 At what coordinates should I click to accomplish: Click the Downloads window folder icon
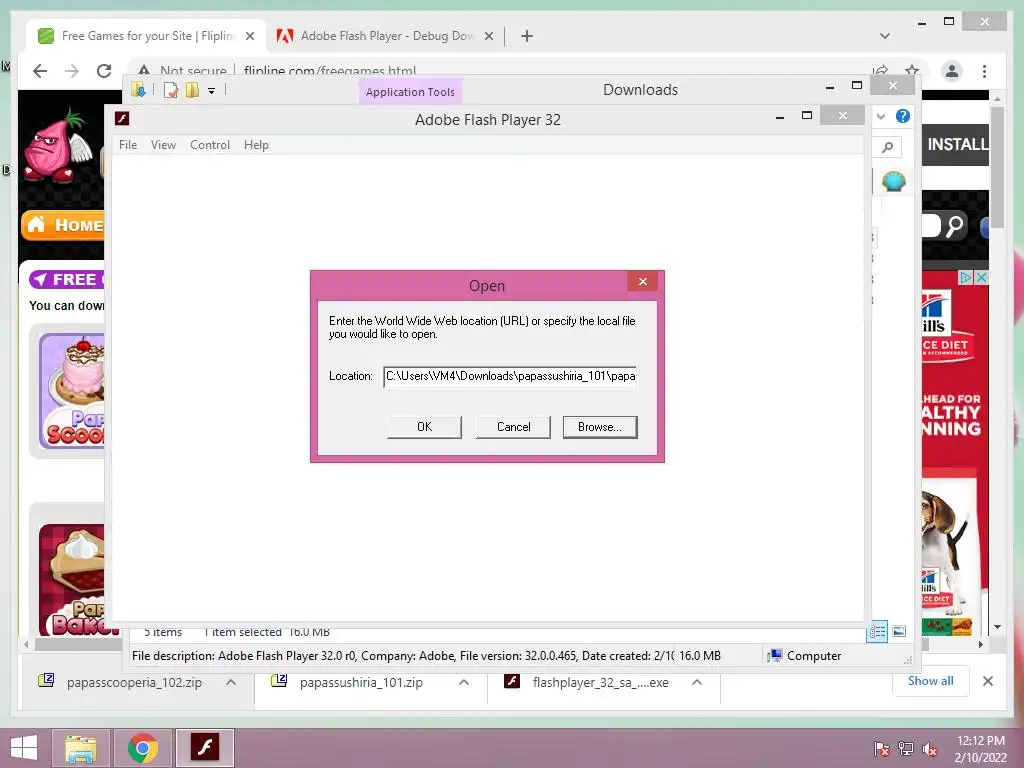[x=138, y=90]
